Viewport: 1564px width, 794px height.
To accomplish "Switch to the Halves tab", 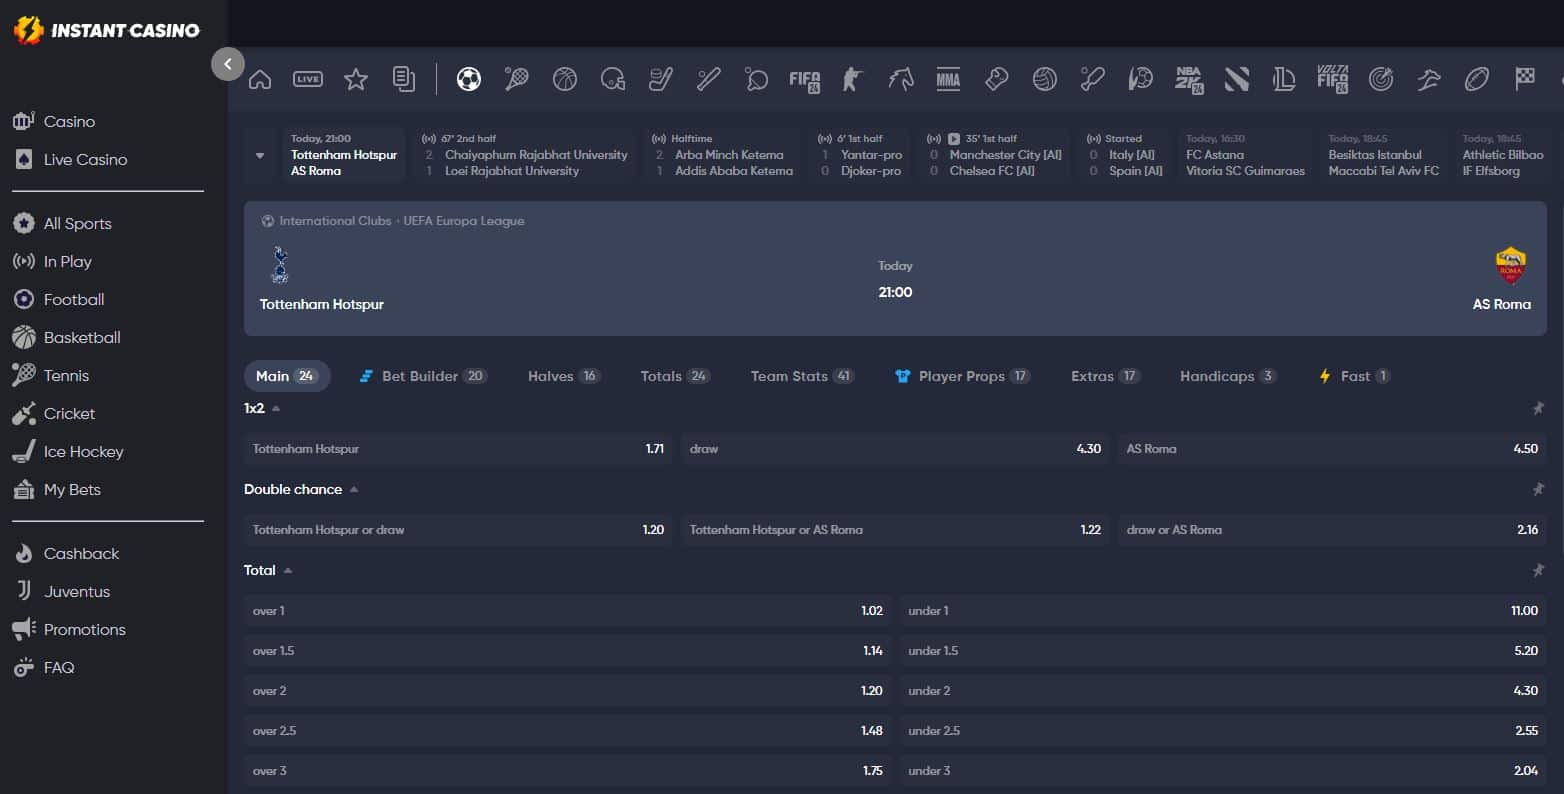I will 564,376.
